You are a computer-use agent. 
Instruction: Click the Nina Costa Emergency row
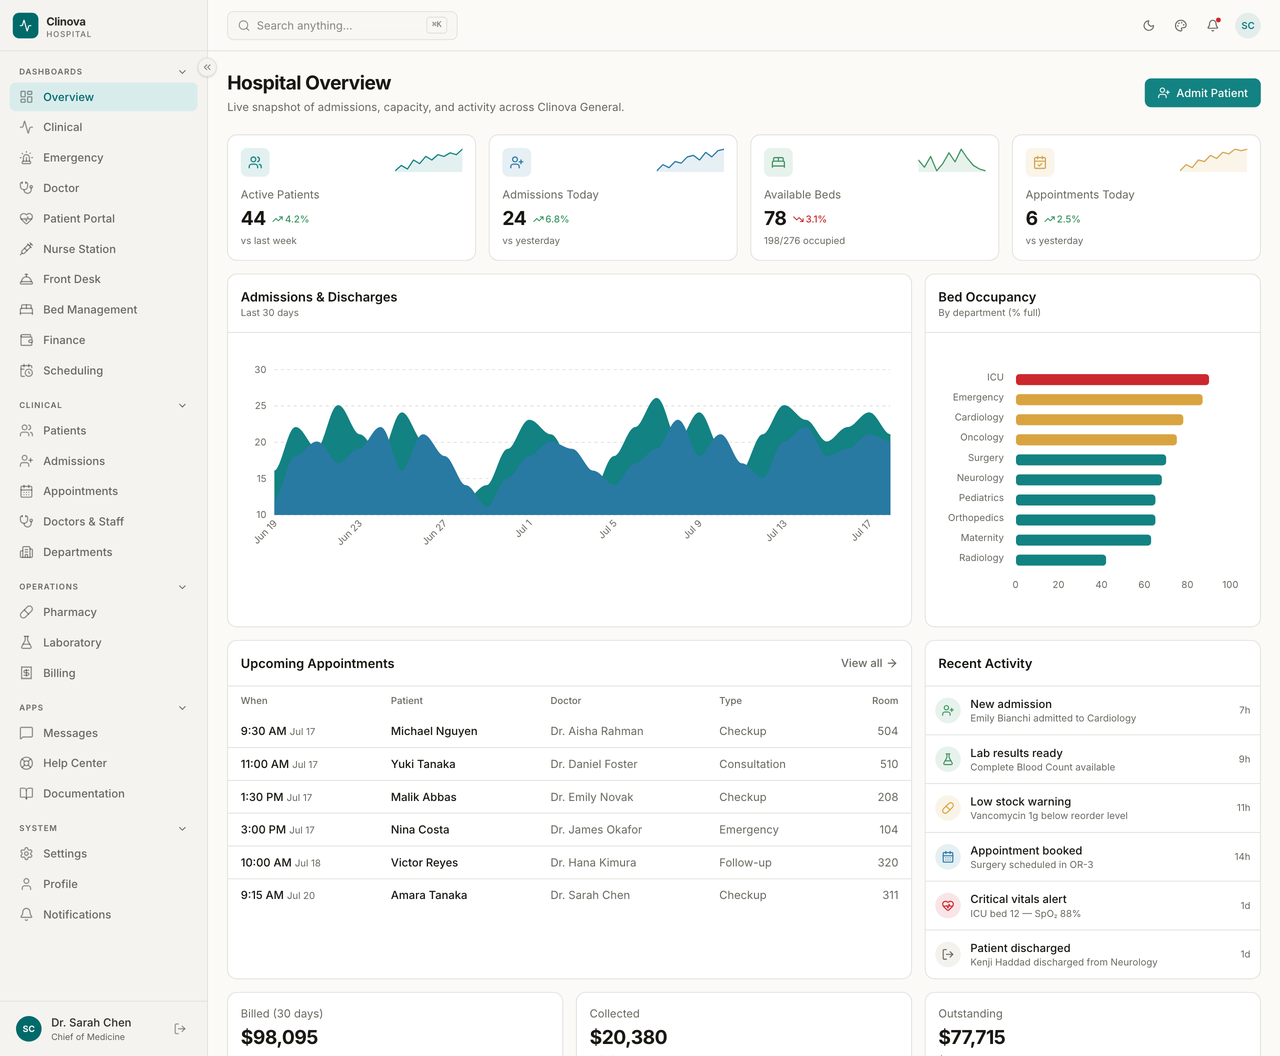coord(569,830)
